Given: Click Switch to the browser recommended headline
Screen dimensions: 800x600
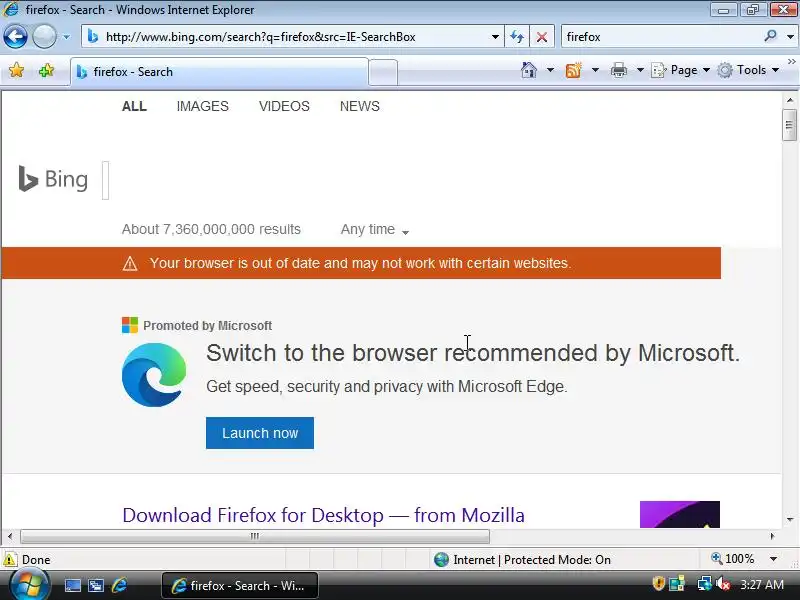Looking at the screenshot, I should [x=473, y=353].
